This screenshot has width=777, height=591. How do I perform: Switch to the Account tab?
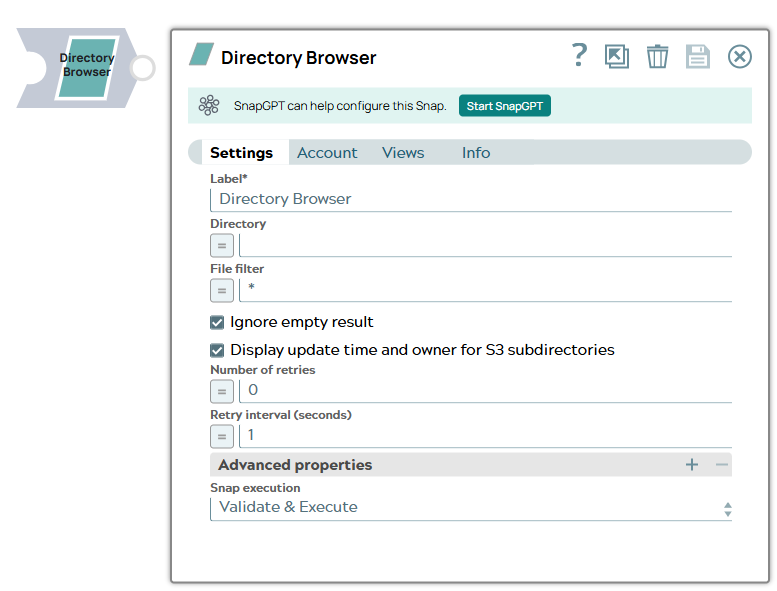[x=327, y=153]
